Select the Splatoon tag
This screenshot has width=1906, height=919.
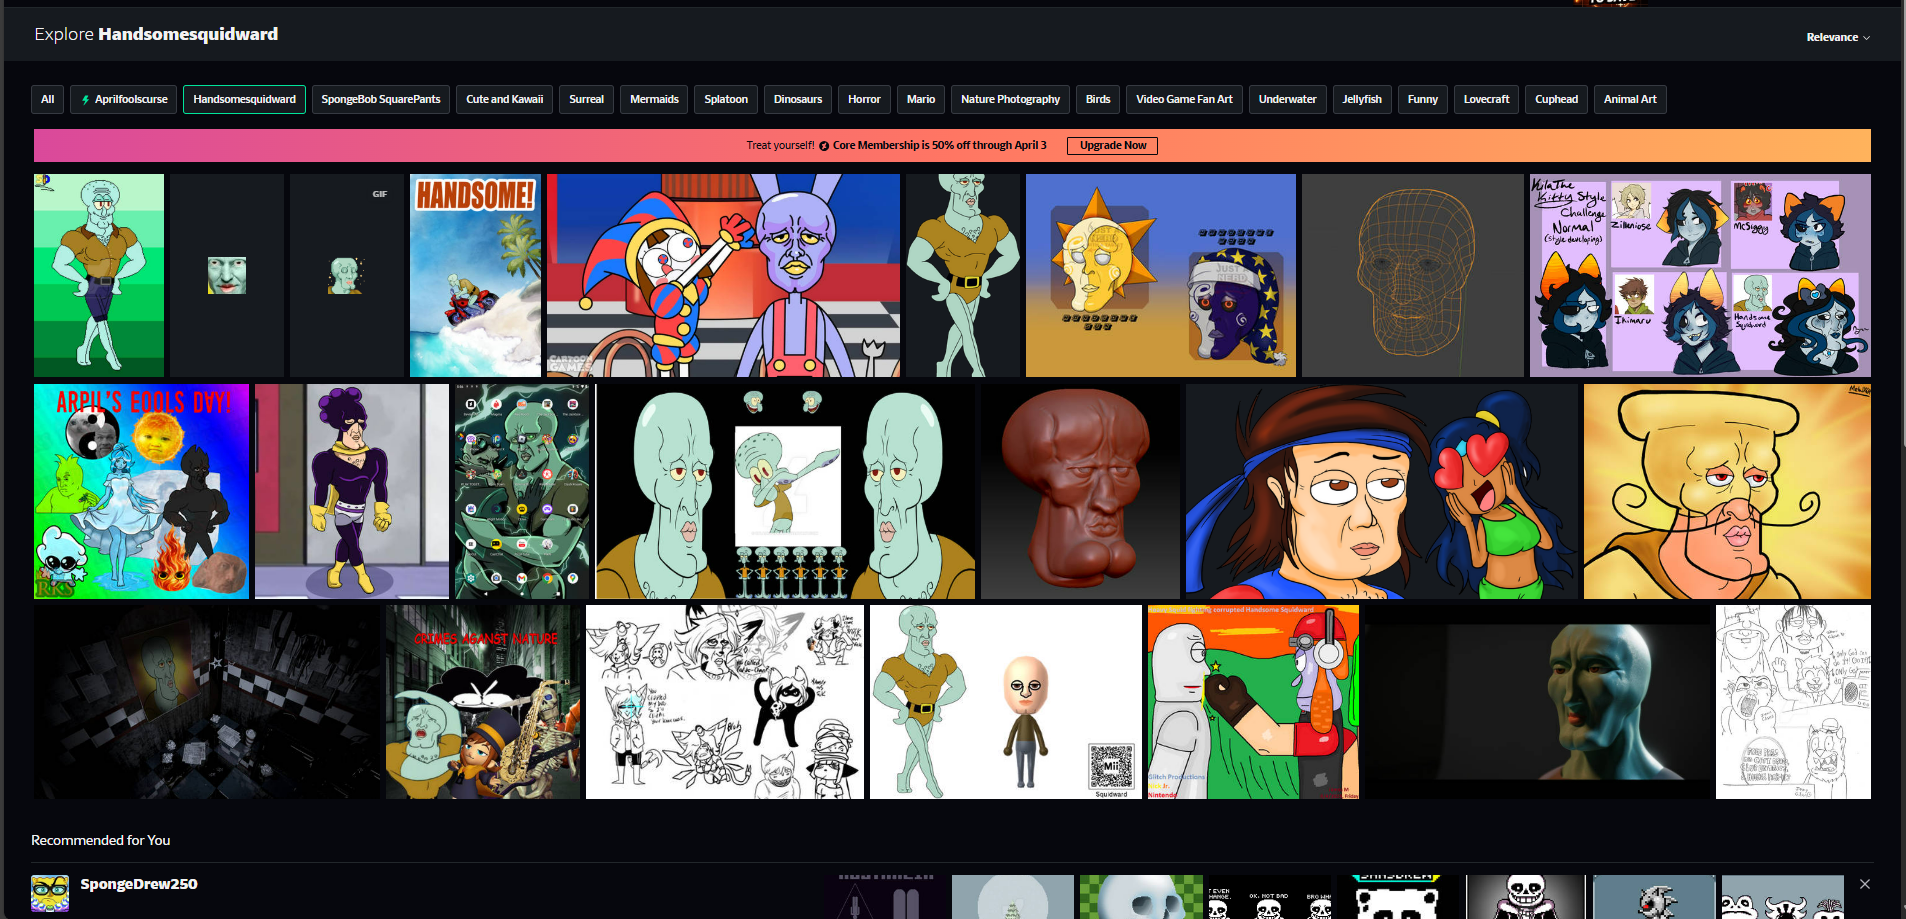point(726,99)
